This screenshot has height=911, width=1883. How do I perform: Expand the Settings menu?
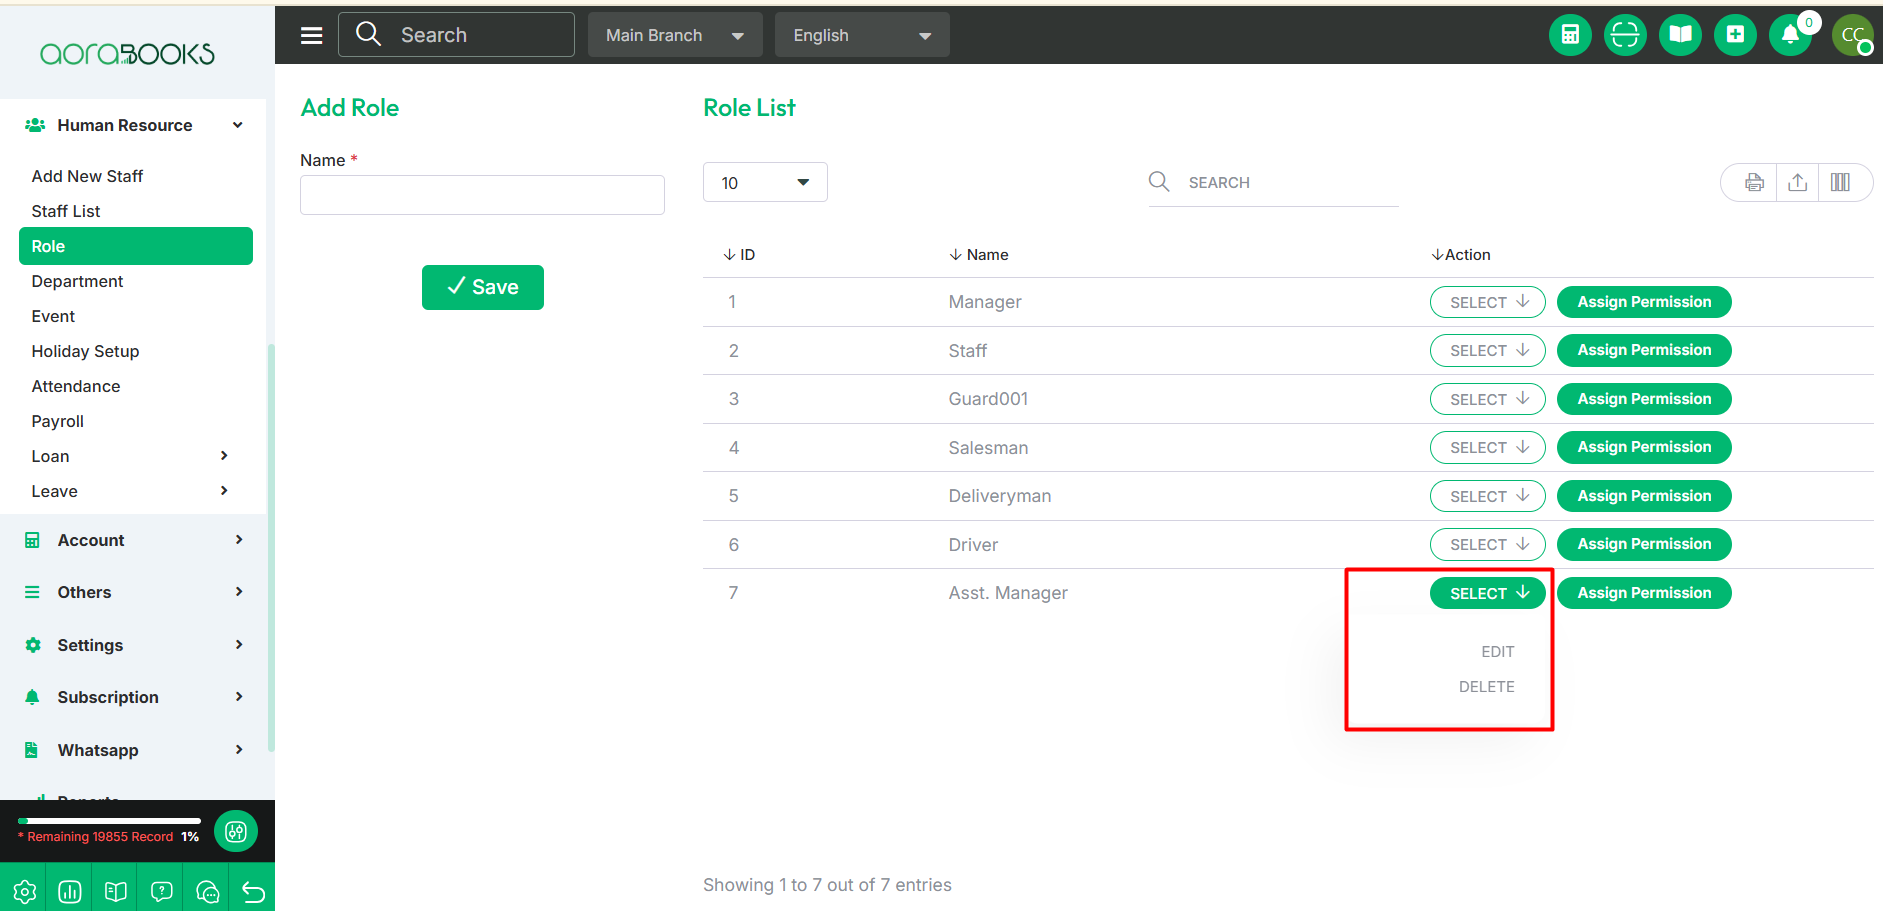coord(134,645)
